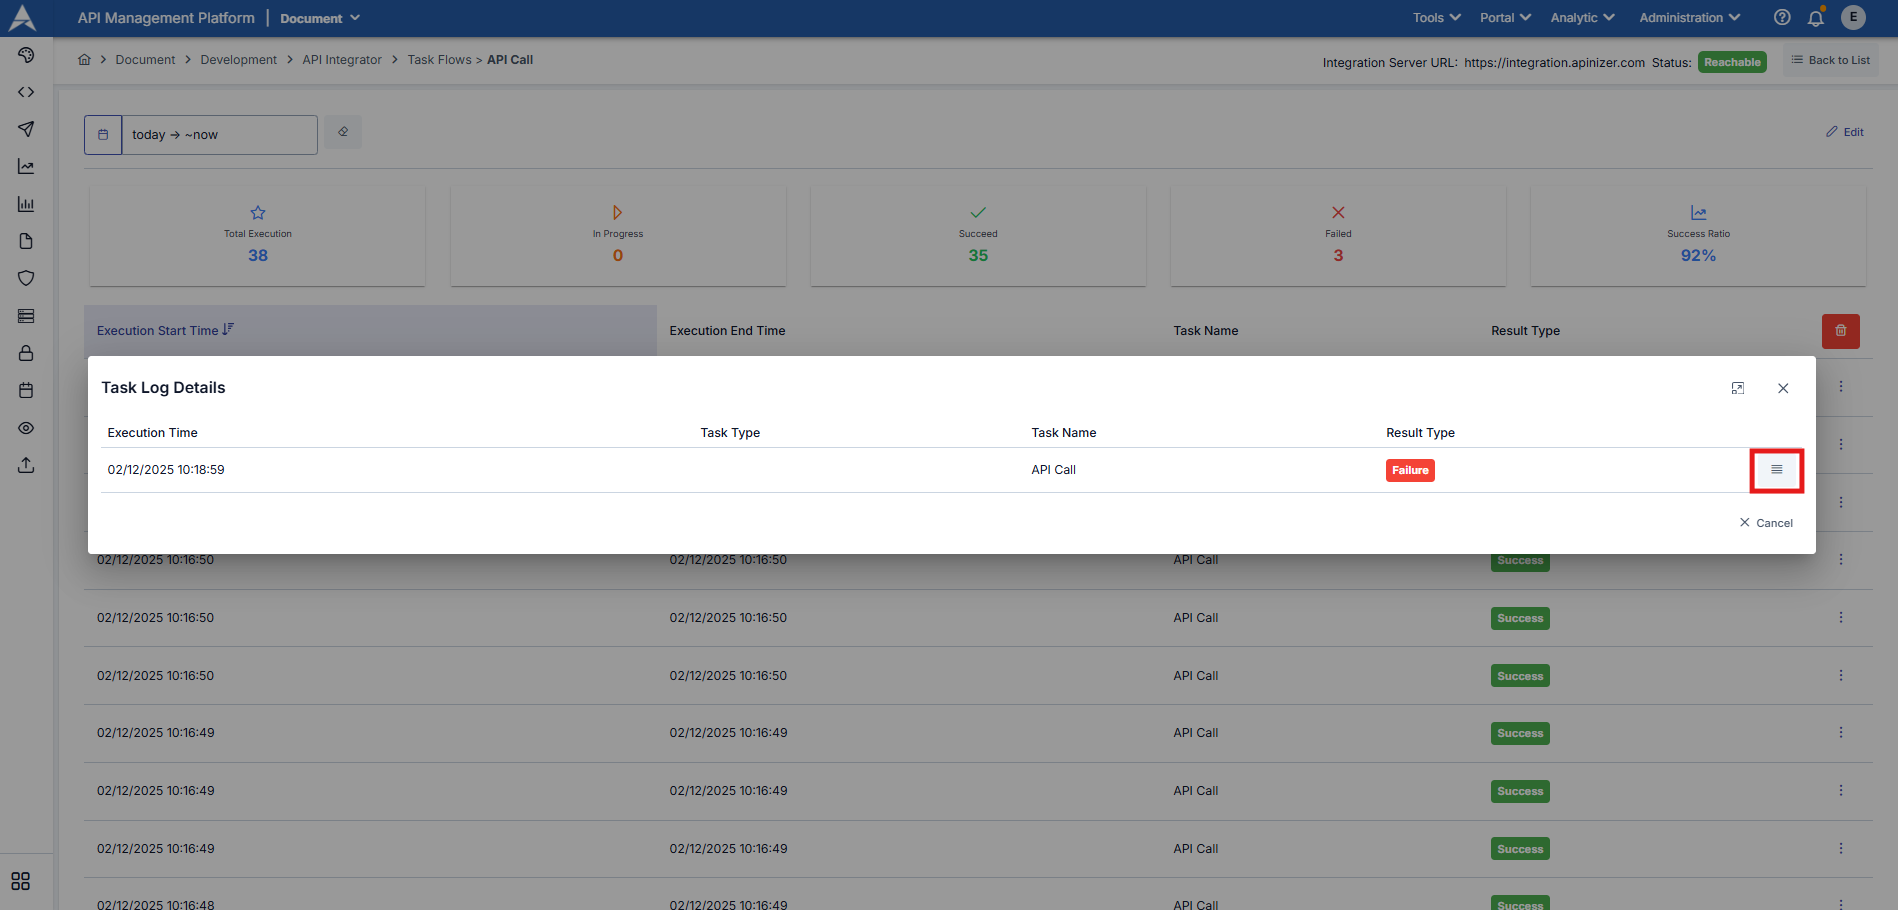The height and width of the screenshot is (910, 1898).
Task: Expand the Task Log Details dialog to fullscreen
Action: pyautogui.click(x=1737, y=388)
